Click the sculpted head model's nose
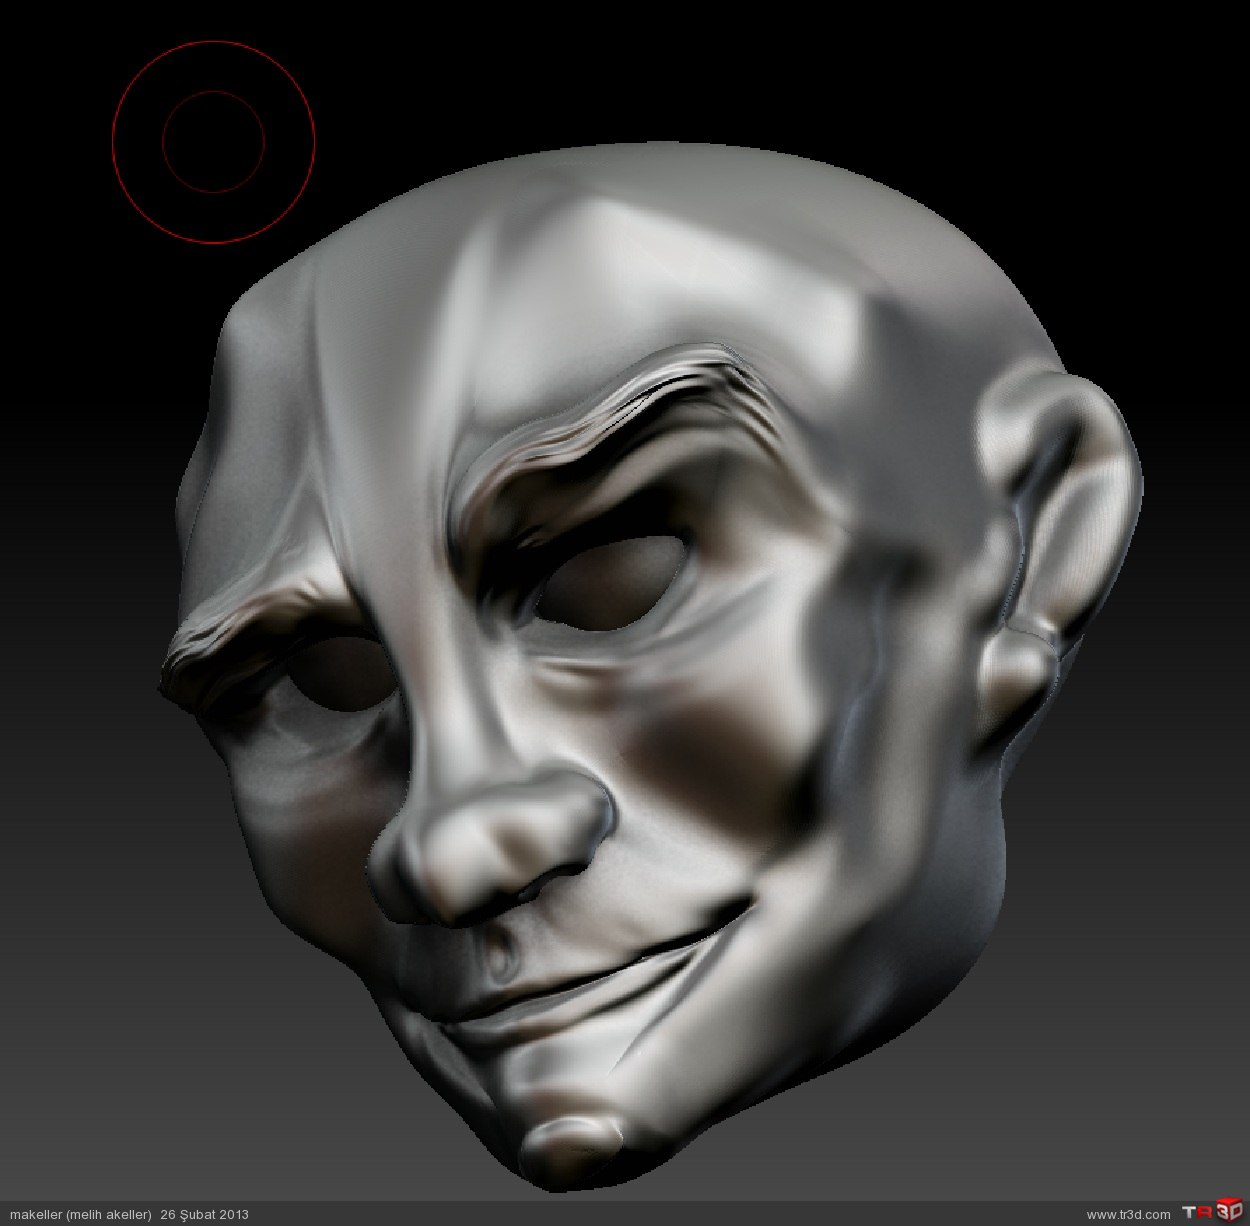 [x=492, y=850]
